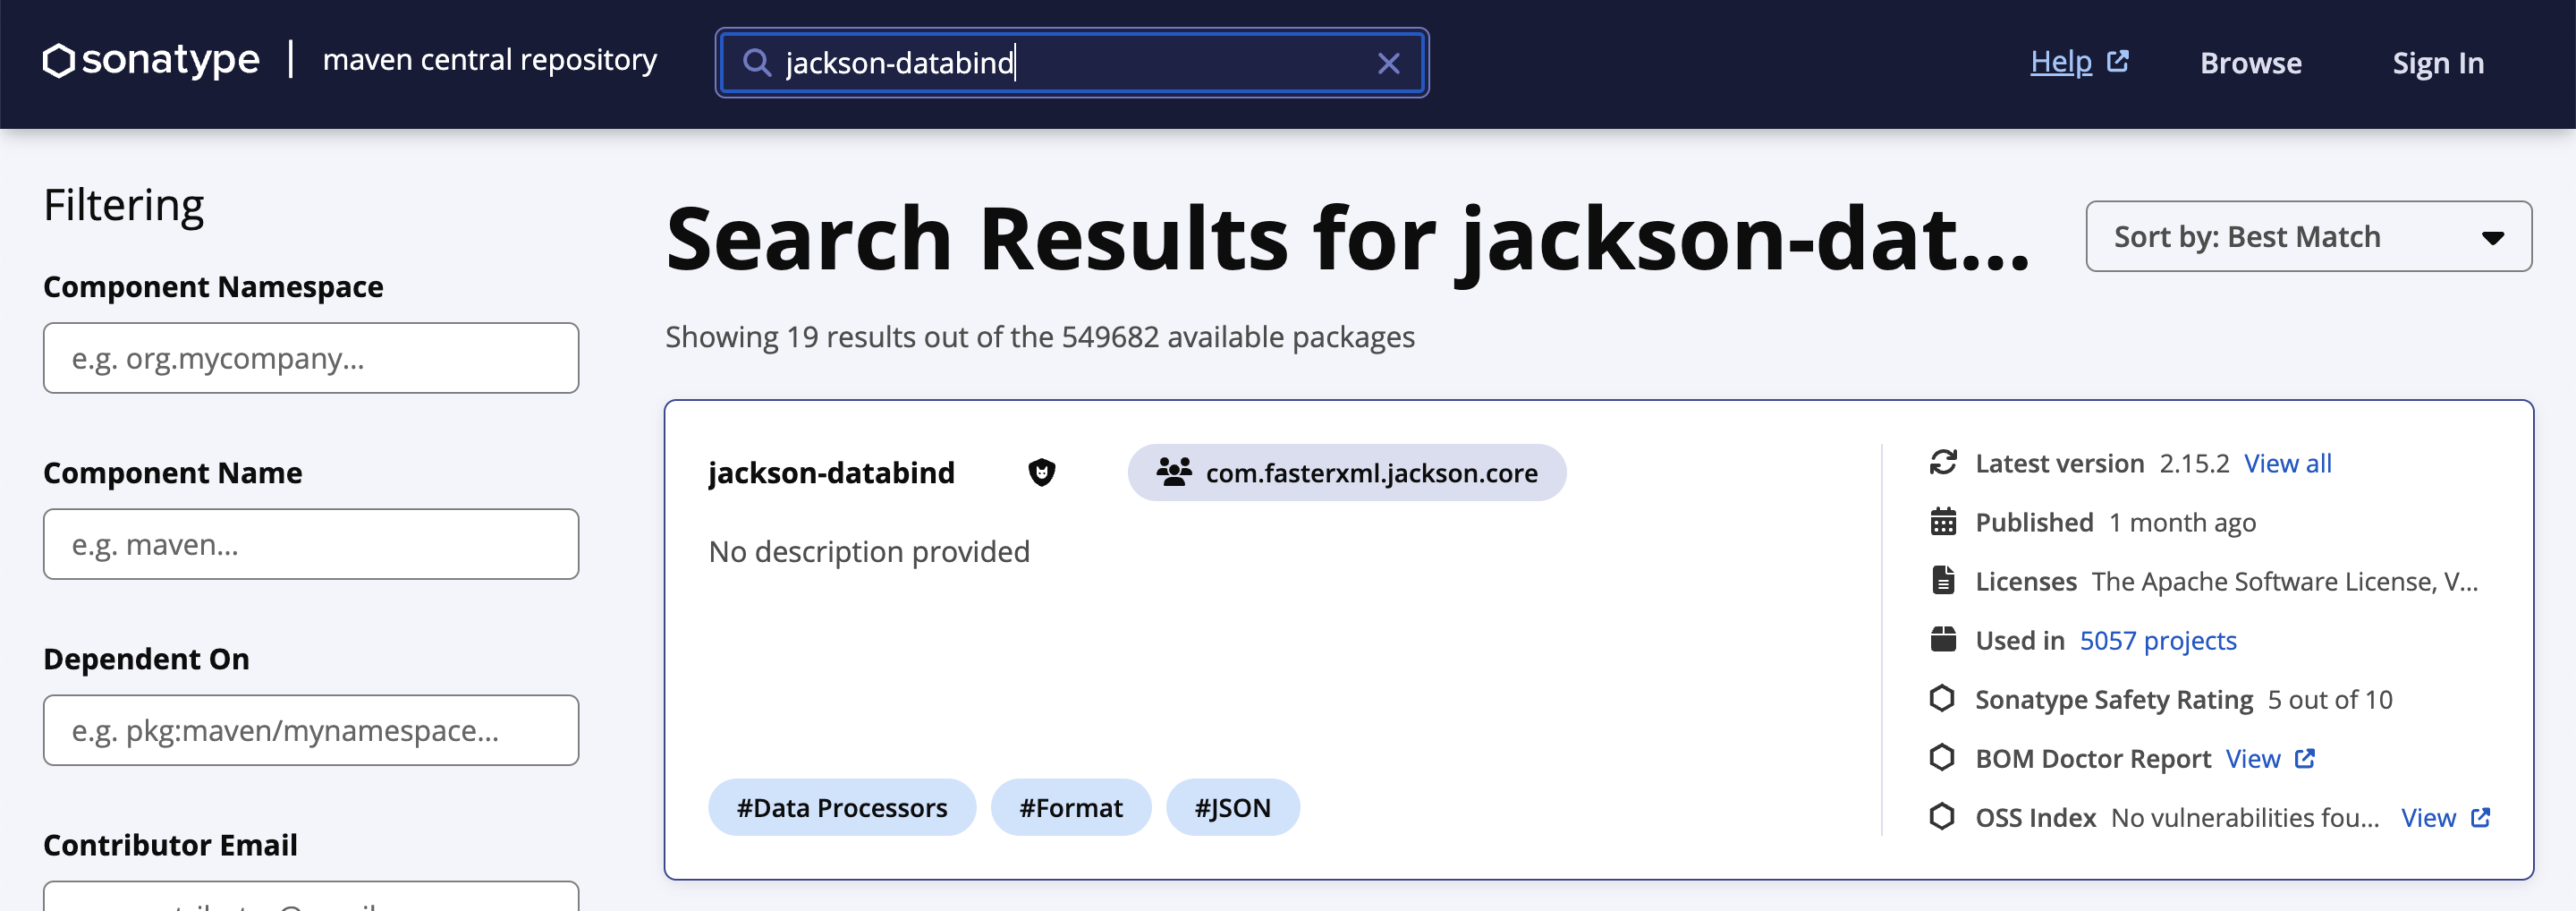Click the search magnifier icon
This screenshot has width=2576, height=911.
757,63
